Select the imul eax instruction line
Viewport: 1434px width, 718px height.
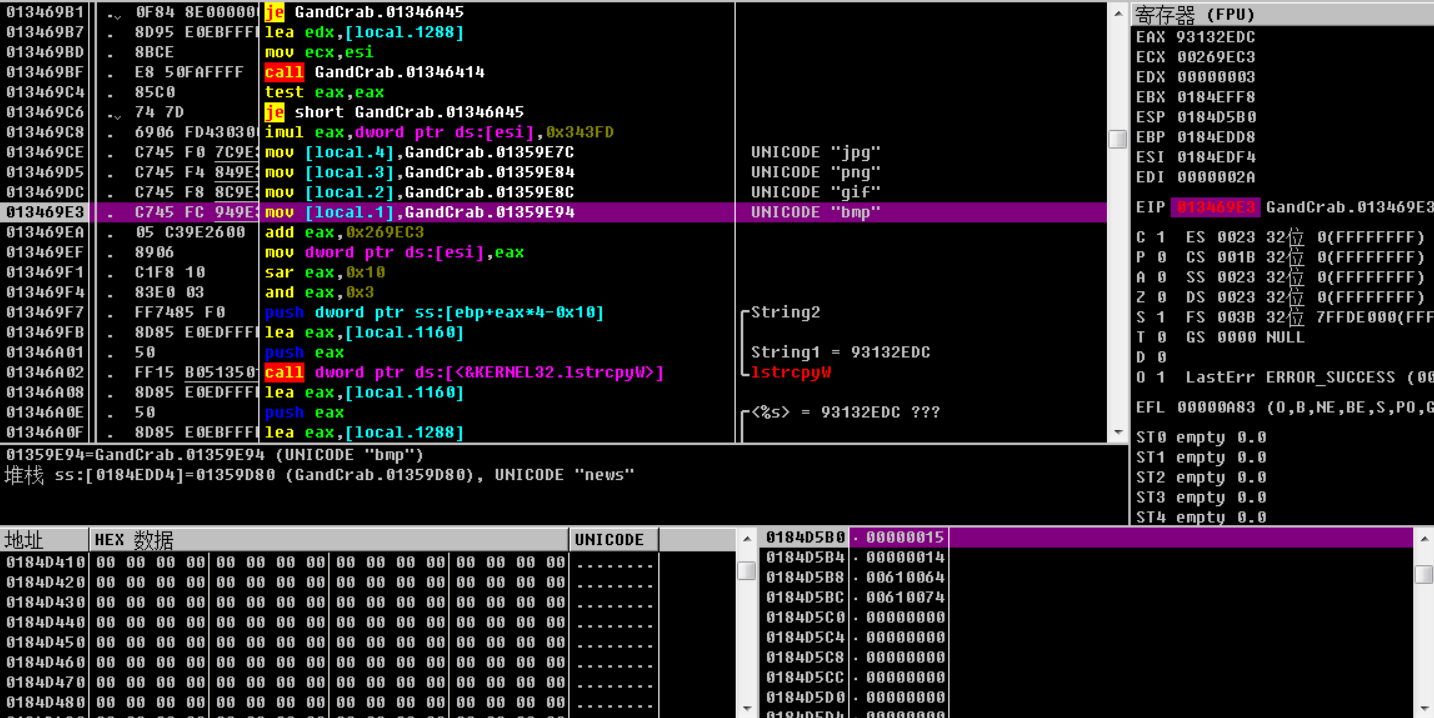(x=439, y=132)
